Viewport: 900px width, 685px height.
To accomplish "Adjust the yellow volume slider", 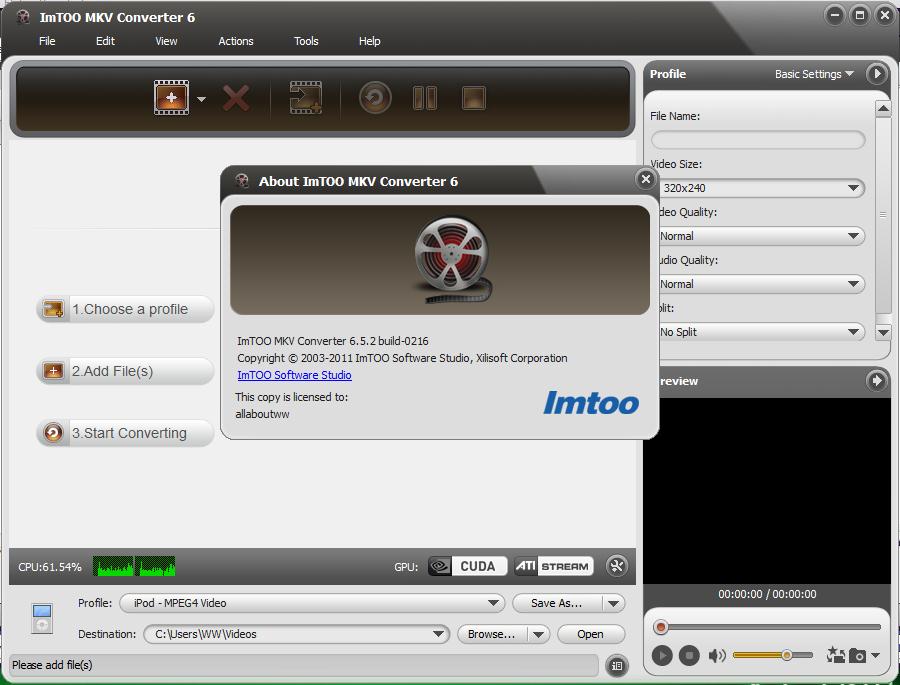I will (773, 655).
